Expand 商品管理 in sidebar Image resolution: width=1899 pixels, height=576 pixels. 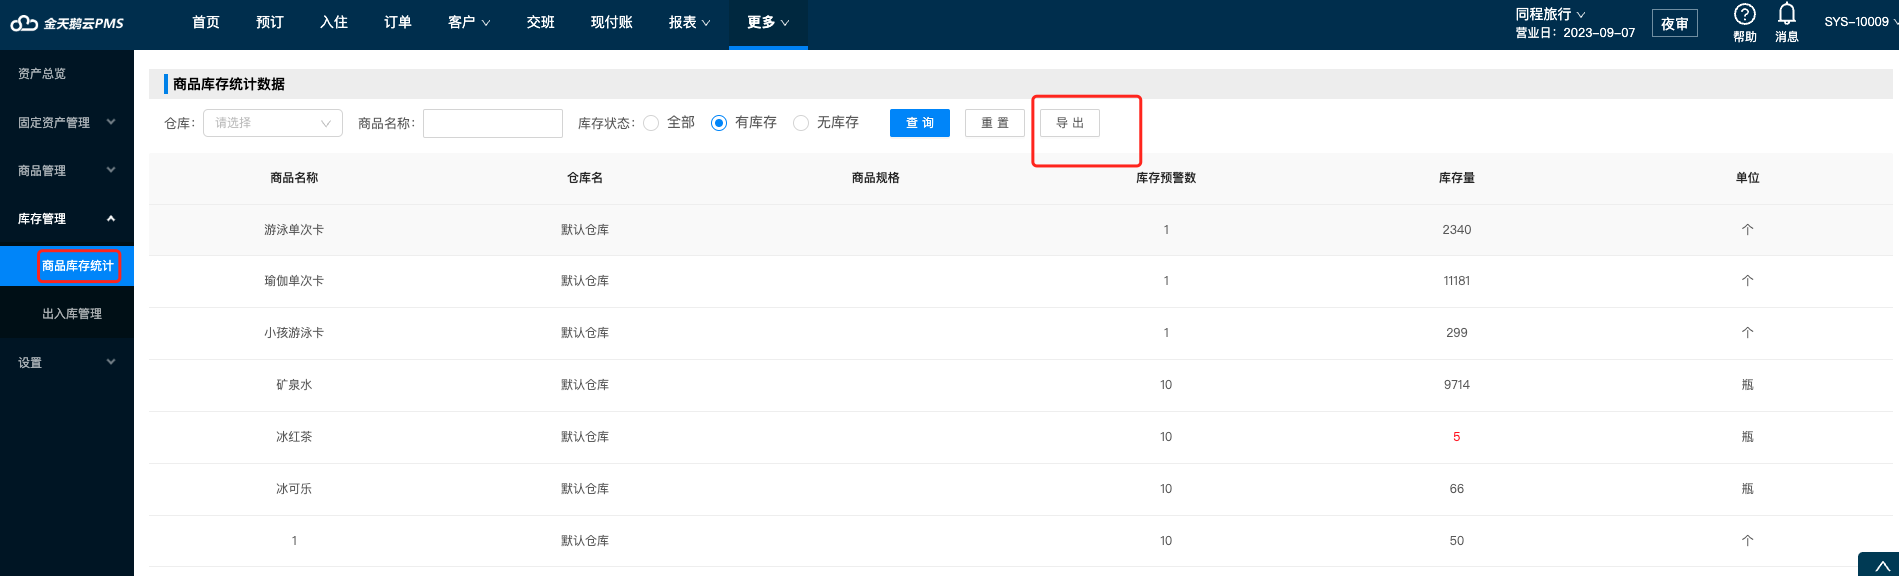pyautogui.click(x=67, y=170)
